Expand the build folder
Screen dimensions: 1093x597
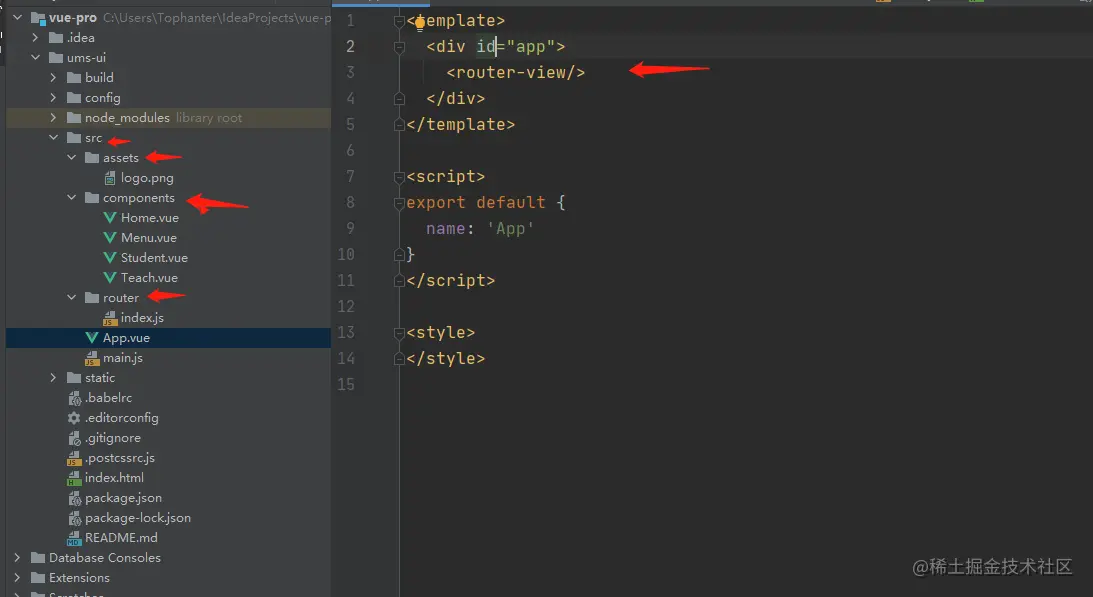54,77
